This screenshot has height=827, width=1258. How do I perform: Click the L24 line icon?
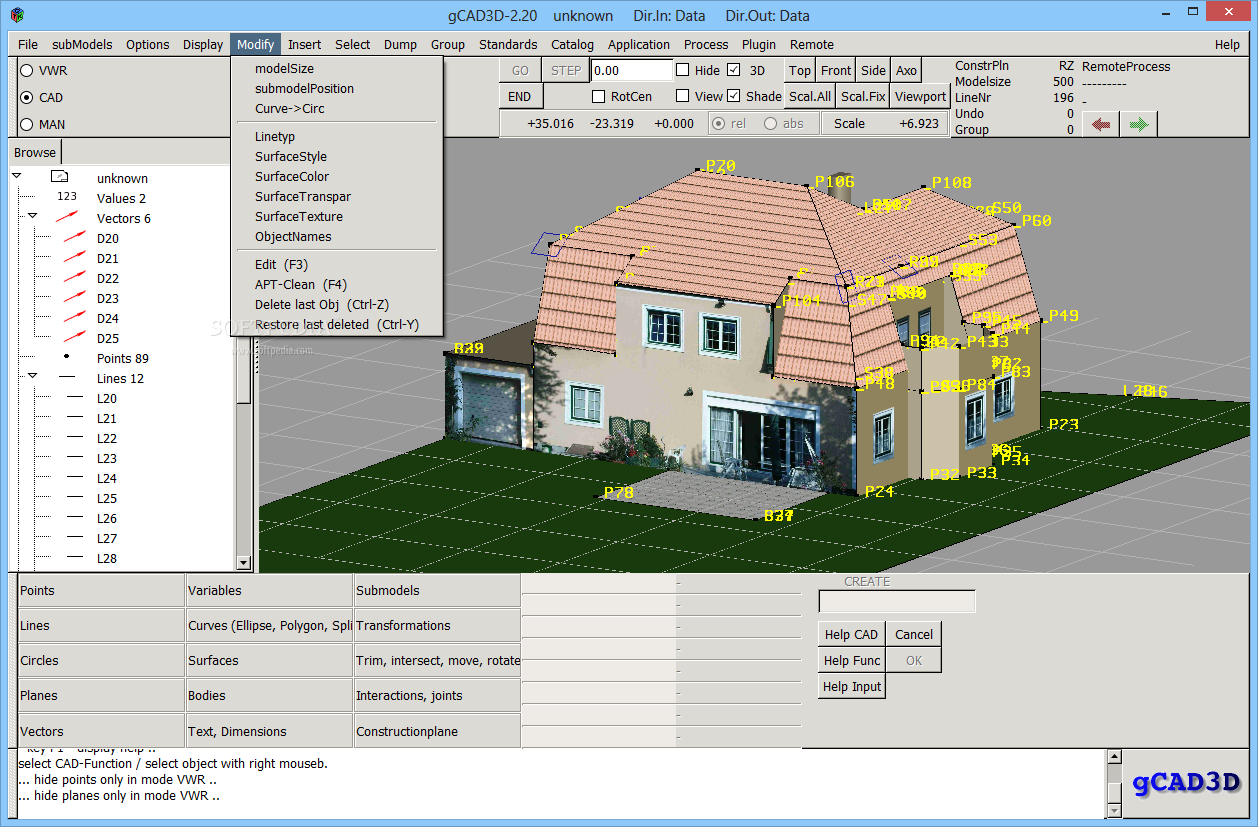click(x=75, y=478)
